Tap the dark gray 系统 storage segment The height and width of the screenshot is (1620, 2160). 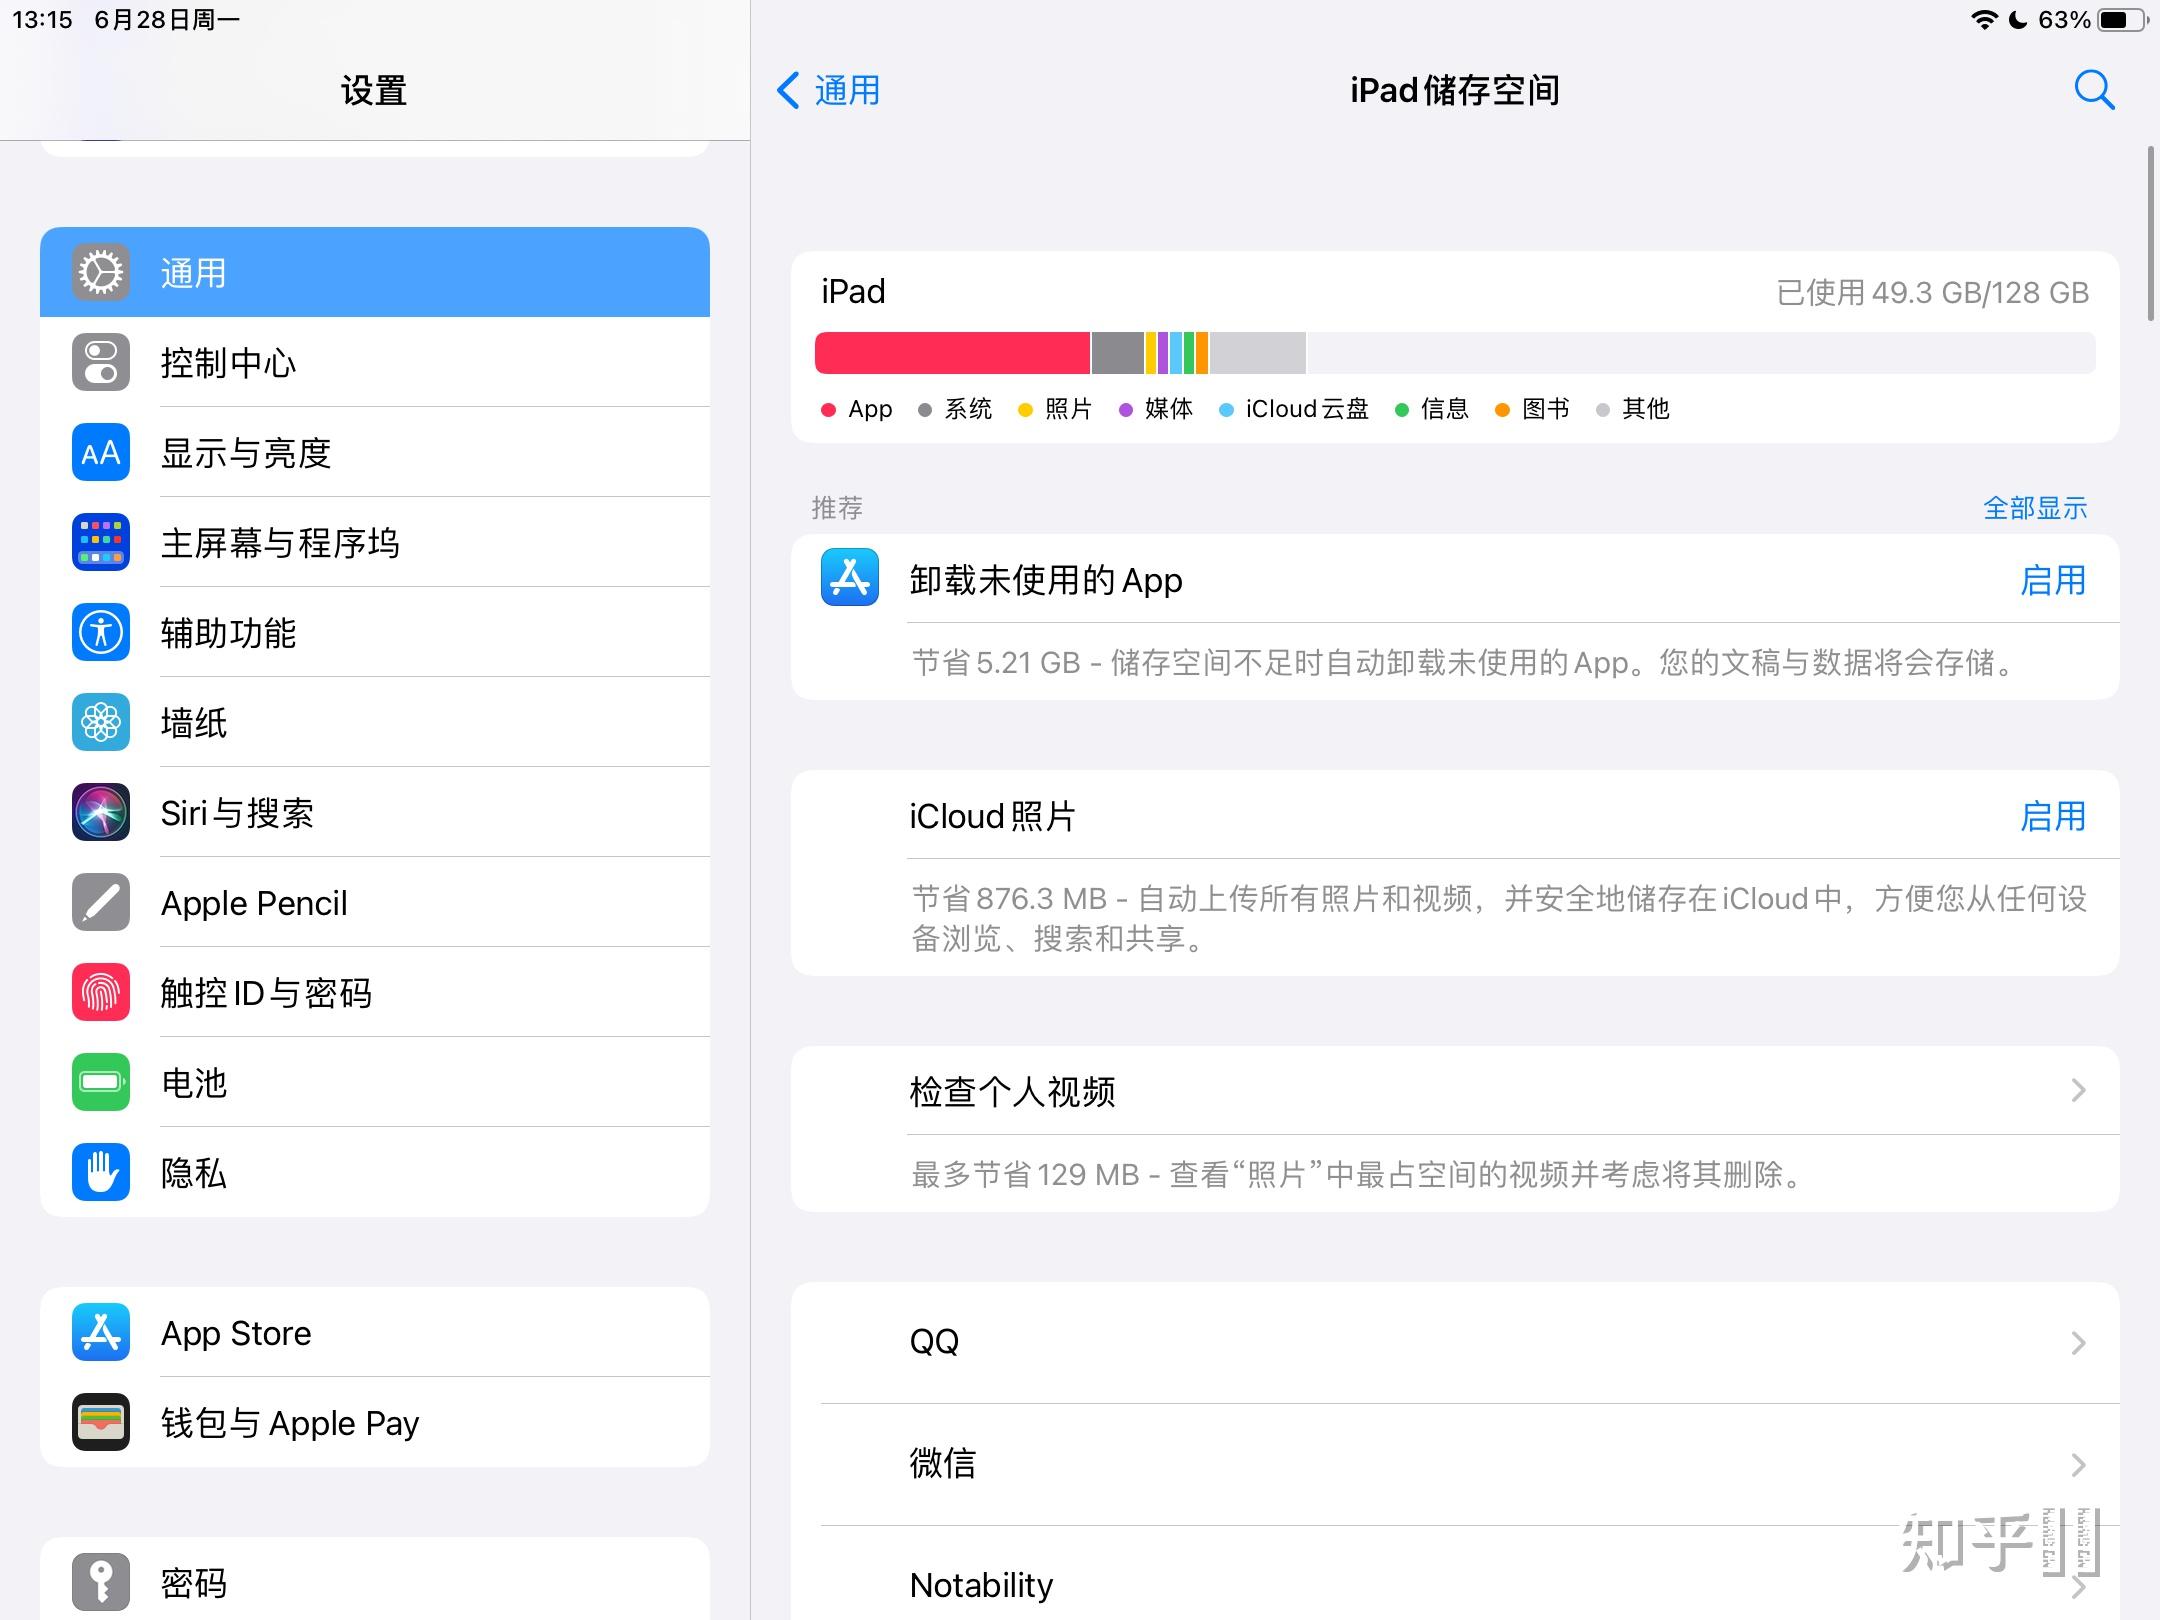[x=1118, y=353]
